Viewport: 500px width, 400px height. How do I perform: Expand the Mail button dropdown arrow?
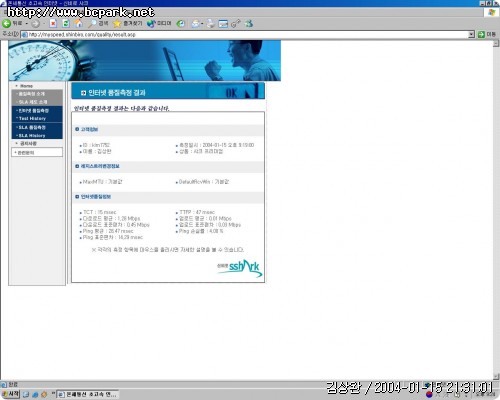pos(202,24)
